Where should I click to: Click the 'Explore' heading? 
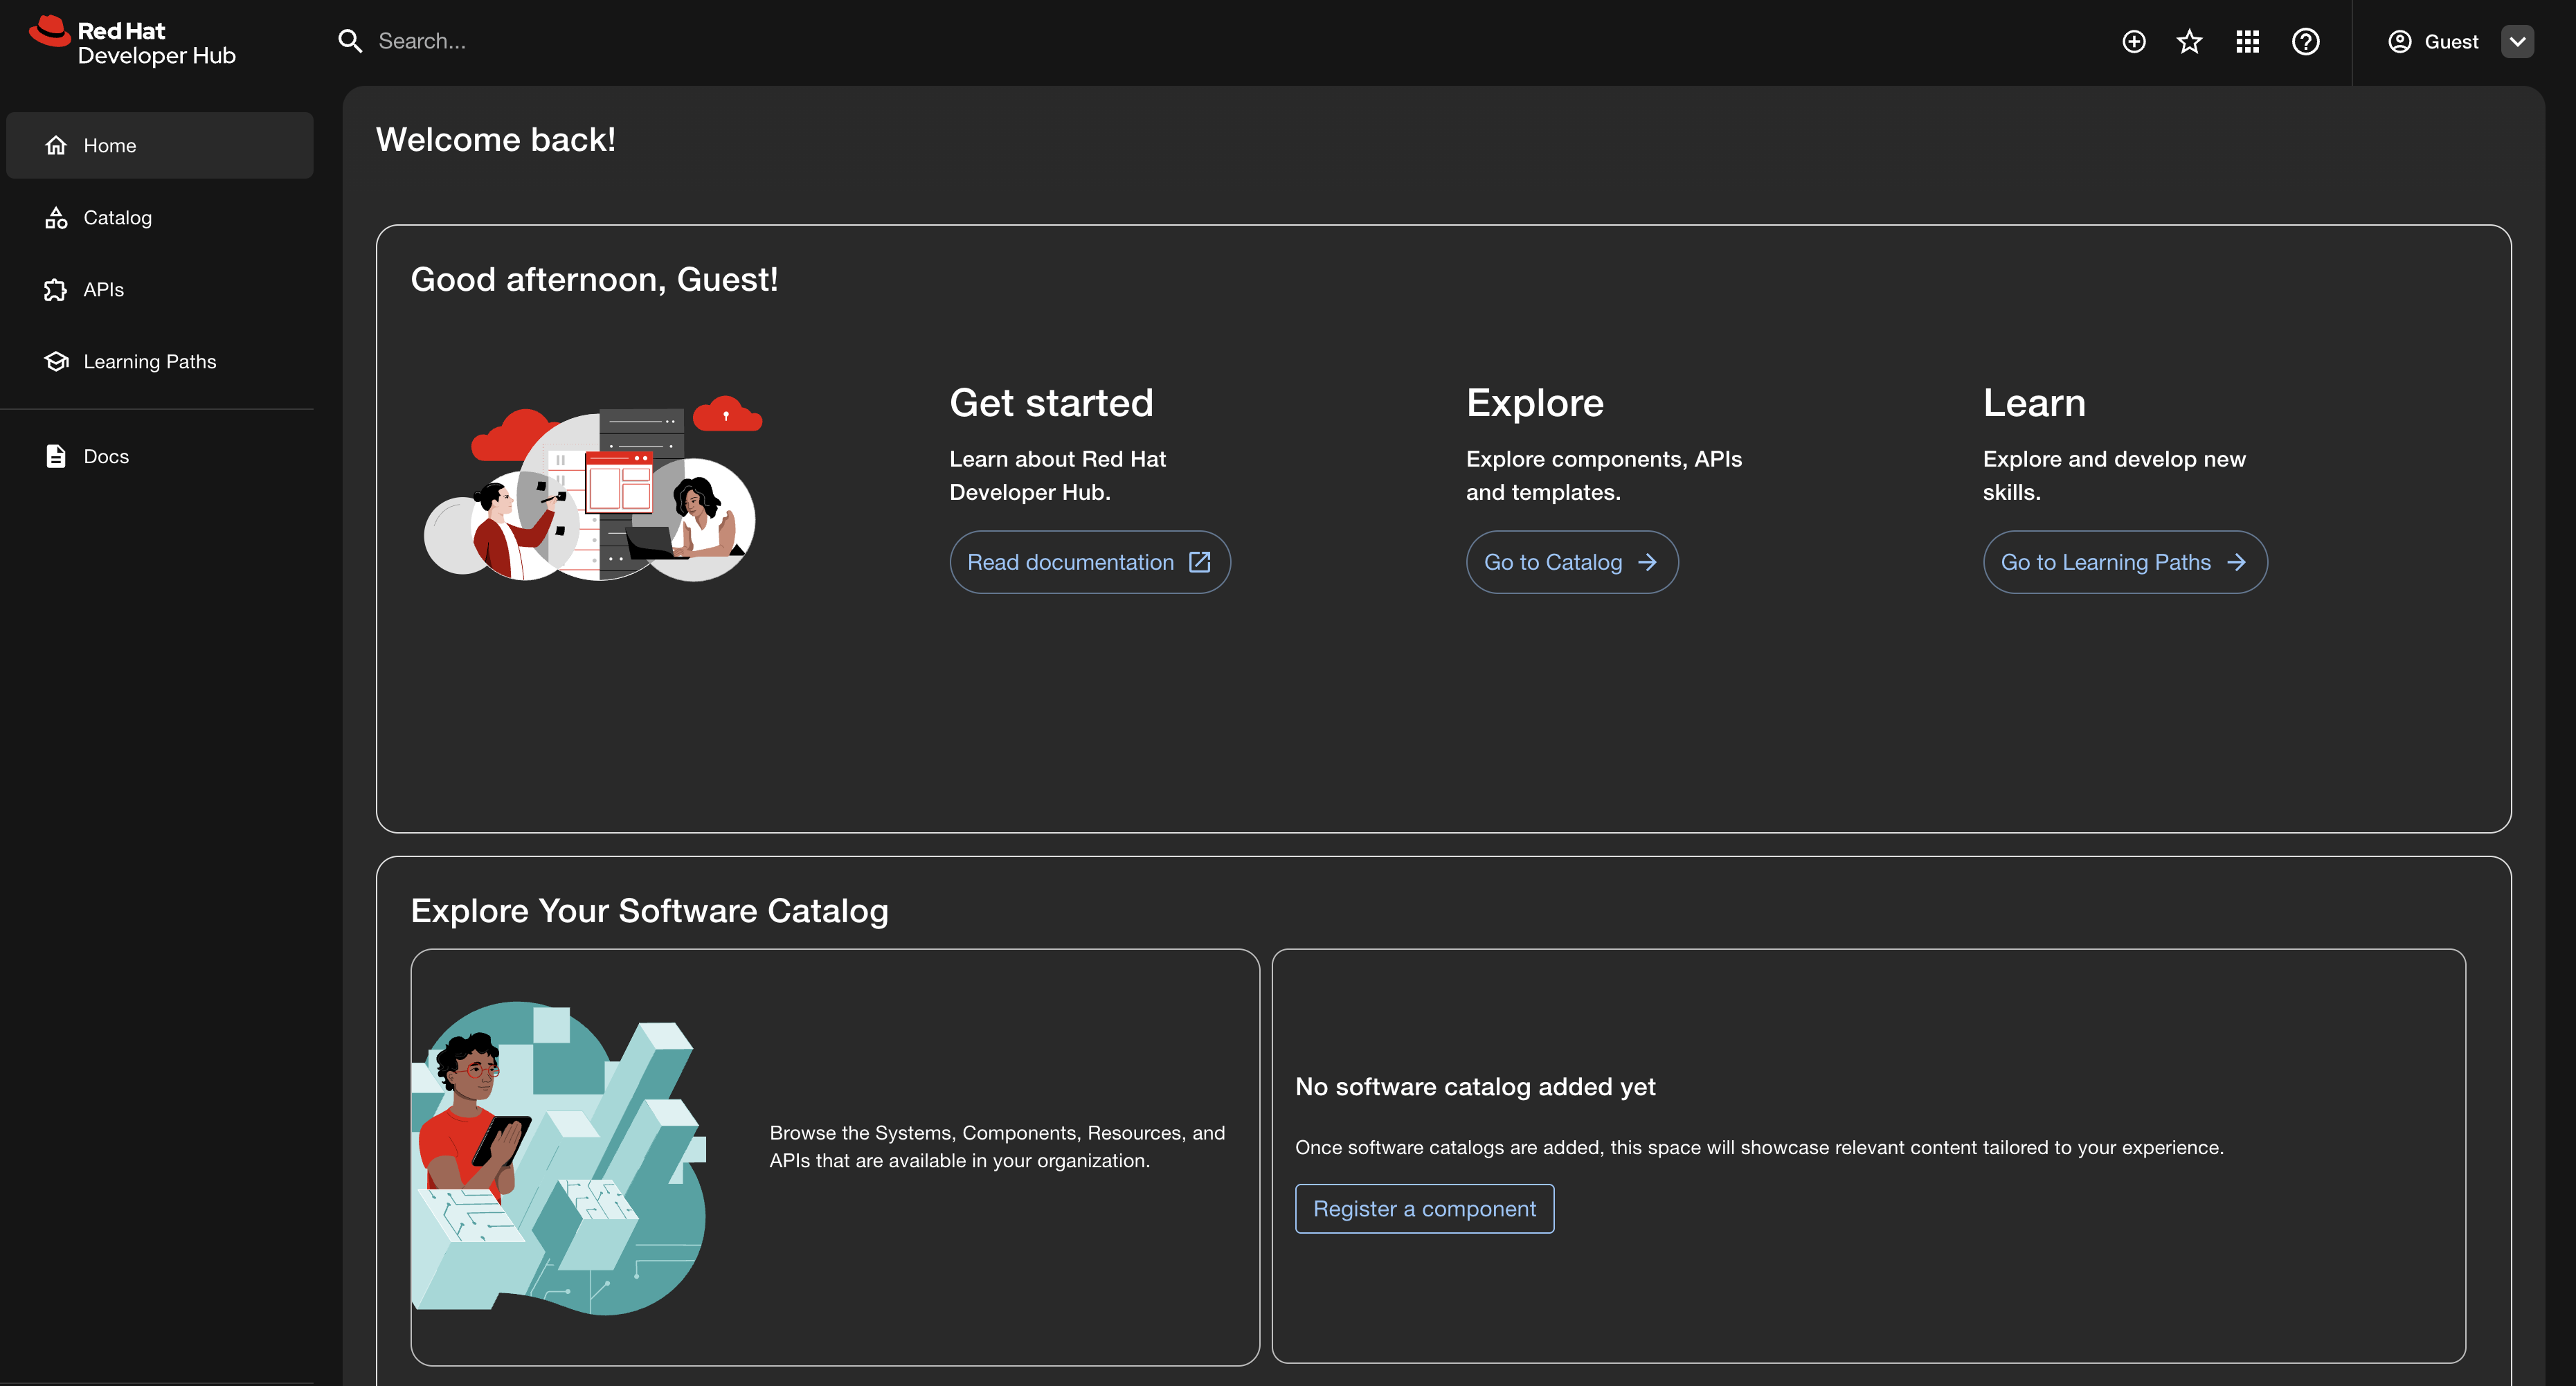click(x=1535, y=403)
